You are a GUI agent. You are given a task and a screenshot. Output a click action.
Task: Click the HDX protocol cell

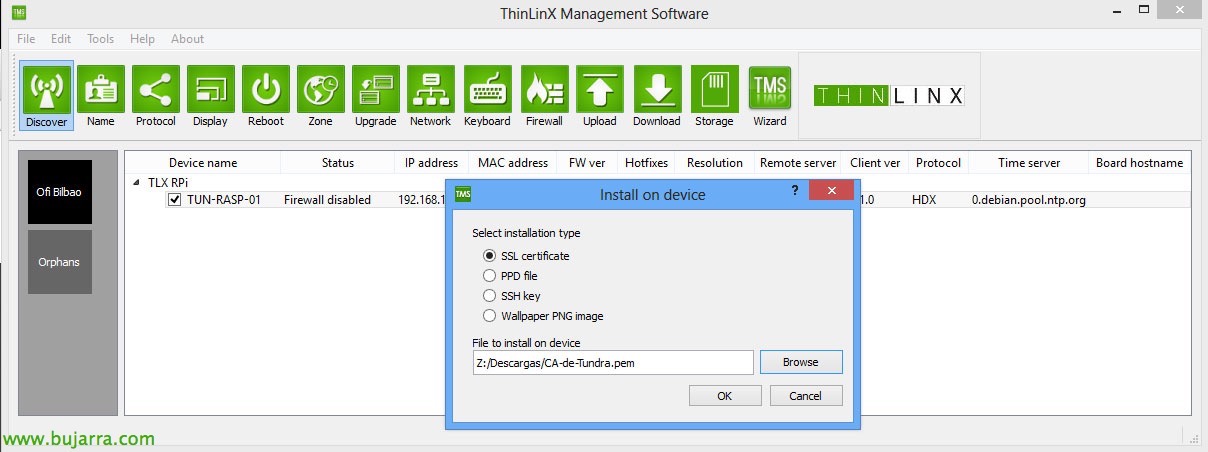[924, 200]
